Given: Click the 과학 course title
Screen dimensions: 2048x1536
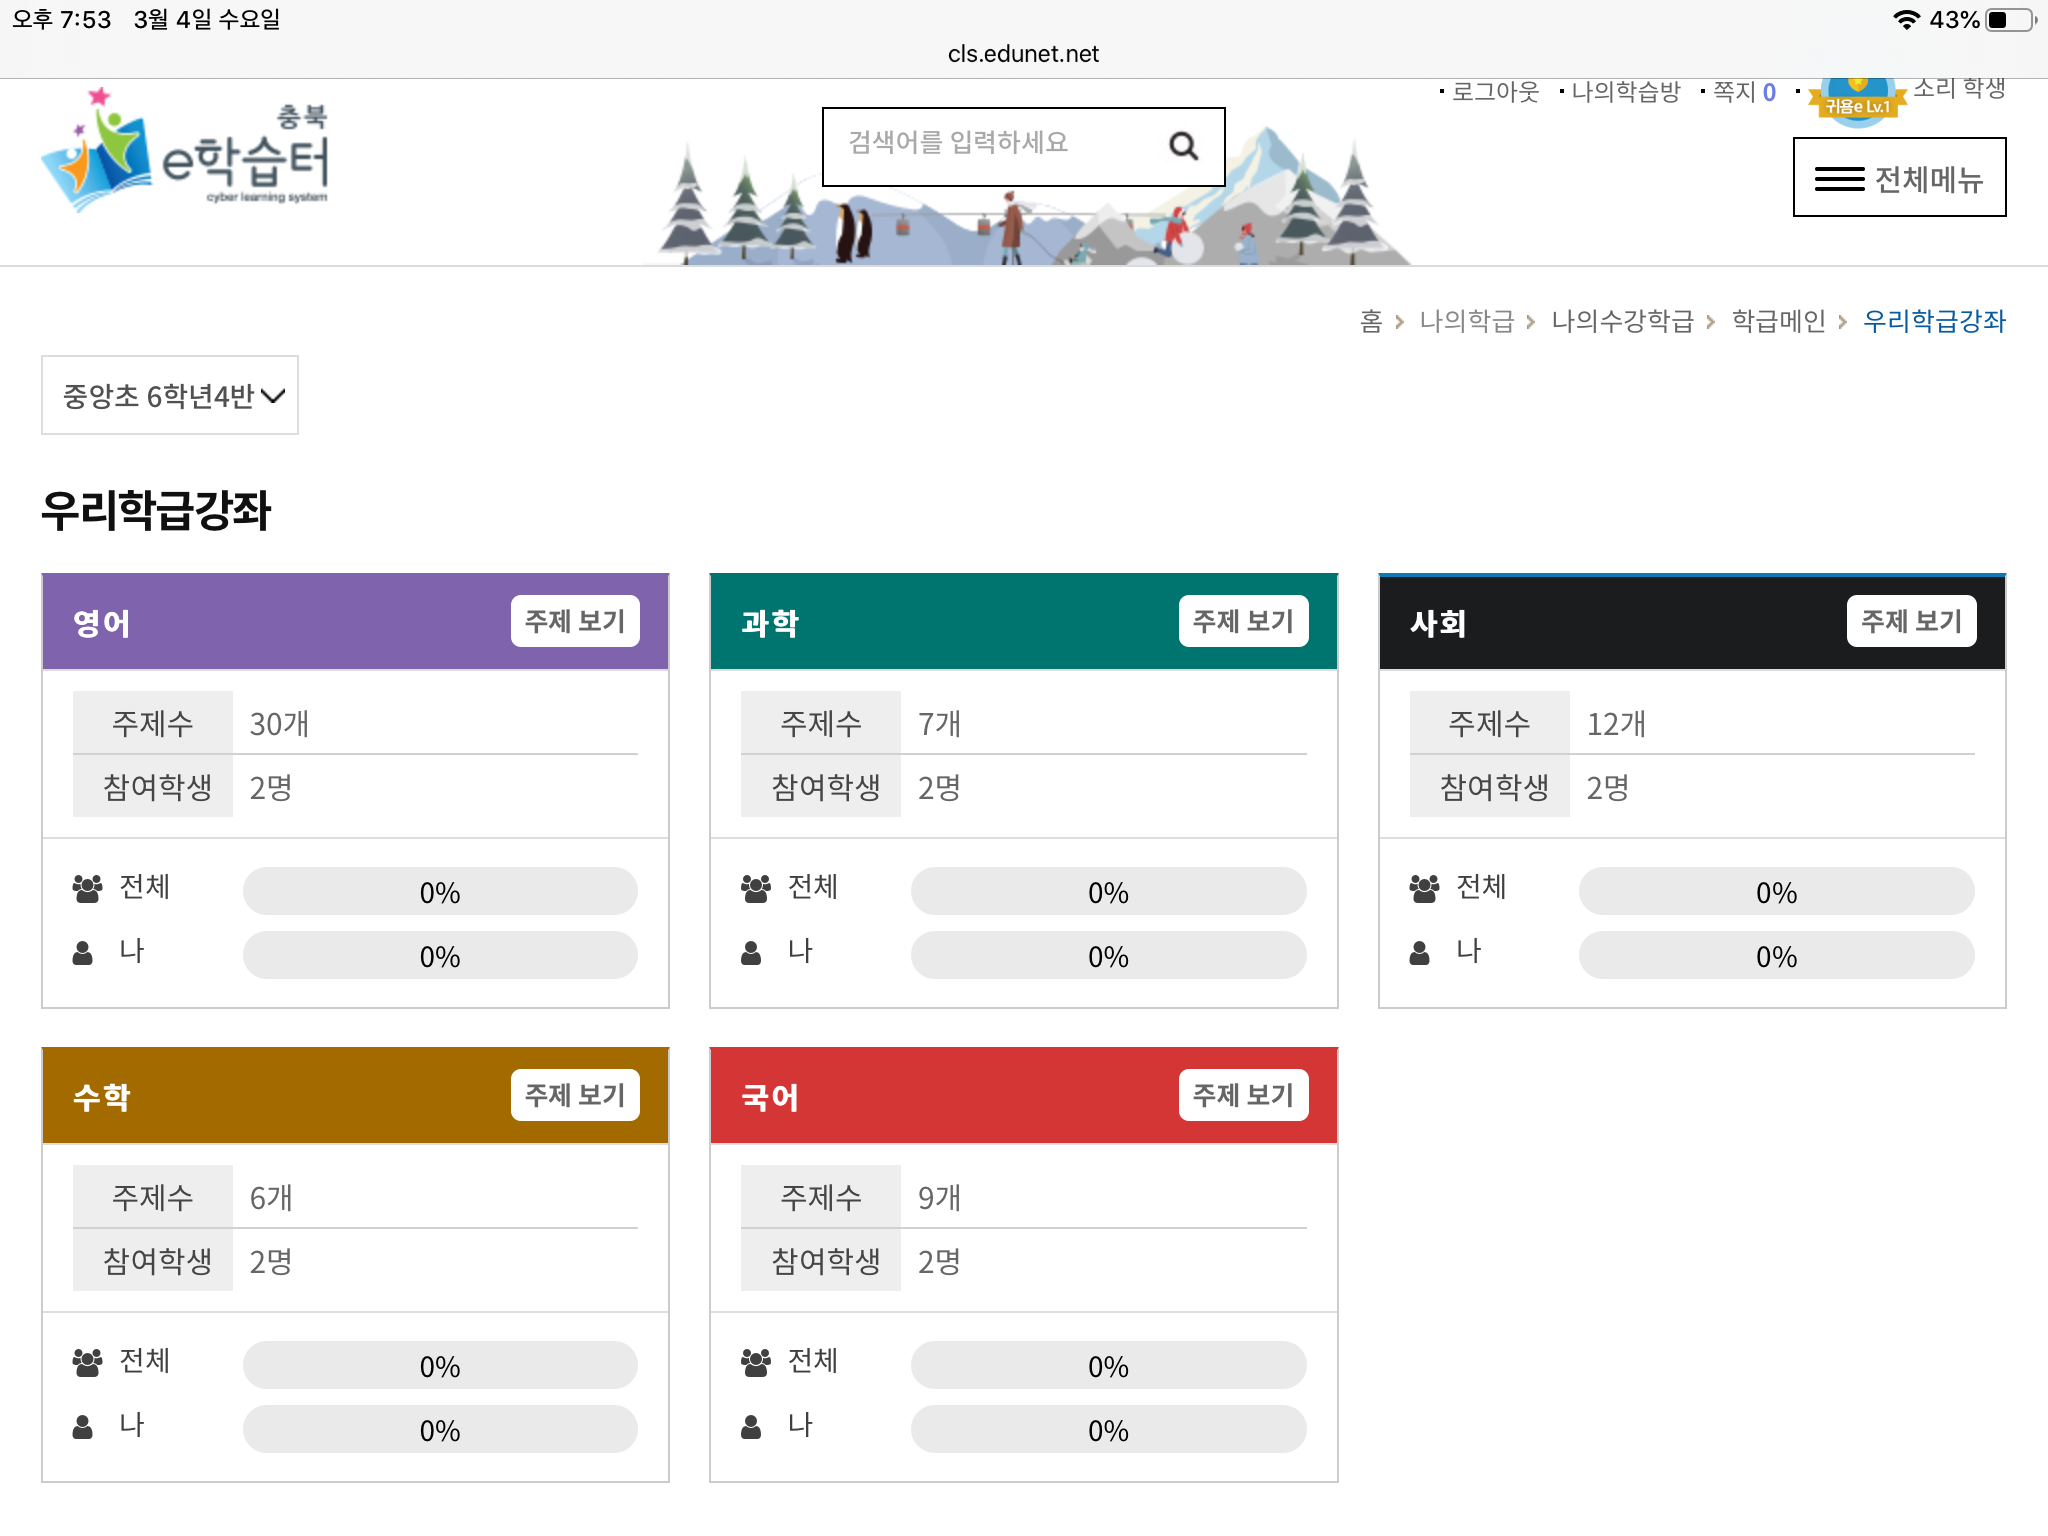Looking at the screenshot, I should pos(769,623).
